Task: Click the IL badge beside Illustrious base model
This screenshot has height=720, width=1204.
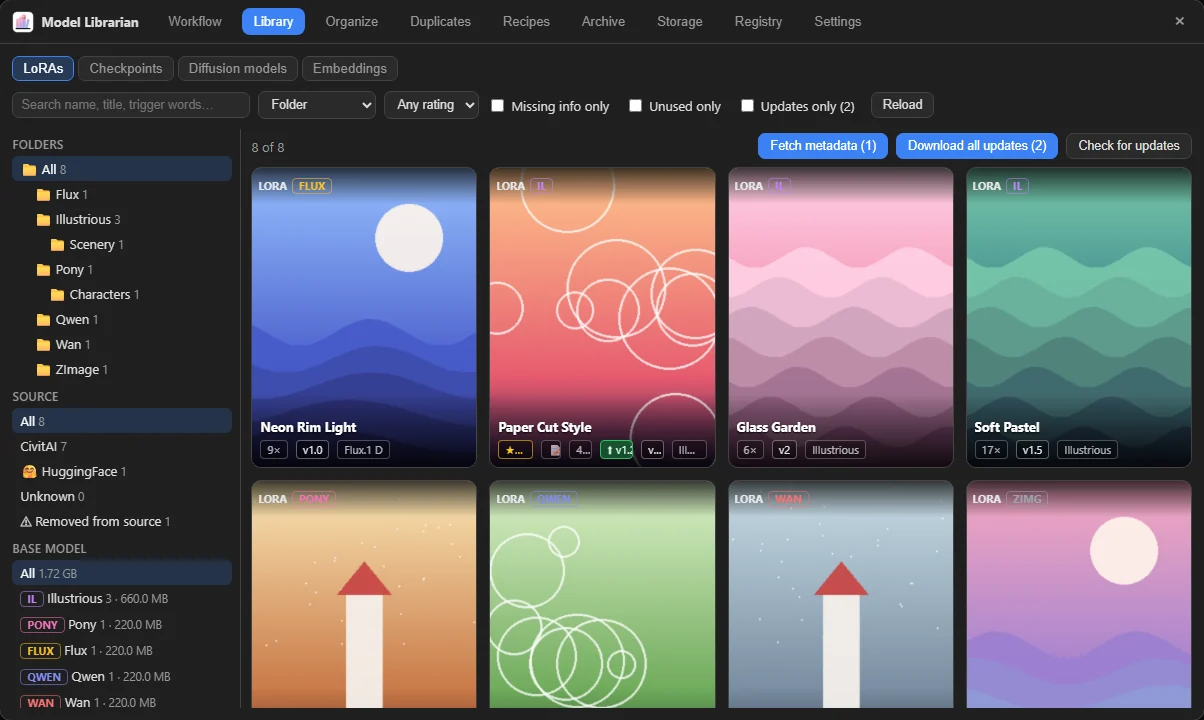Action: coord(32,599)
